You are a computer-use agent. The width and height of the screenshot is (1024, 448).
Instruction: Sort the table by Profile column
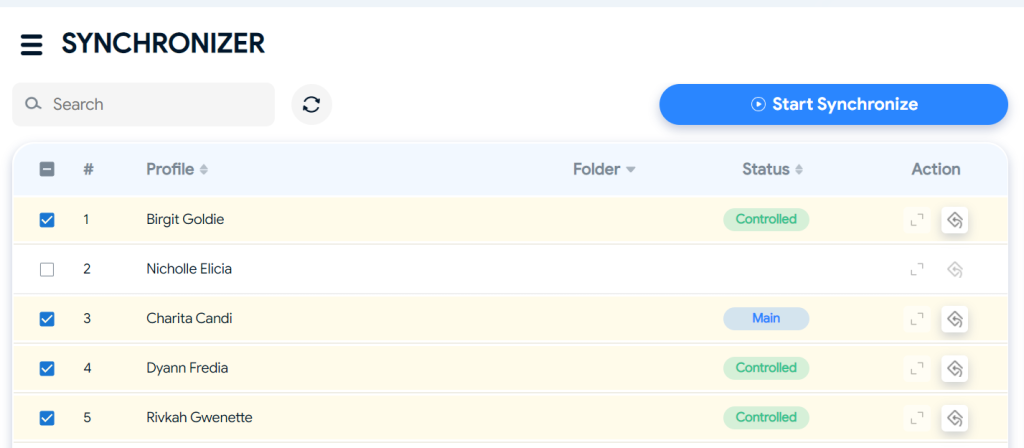pyautogui.click(x=177, y=170)
